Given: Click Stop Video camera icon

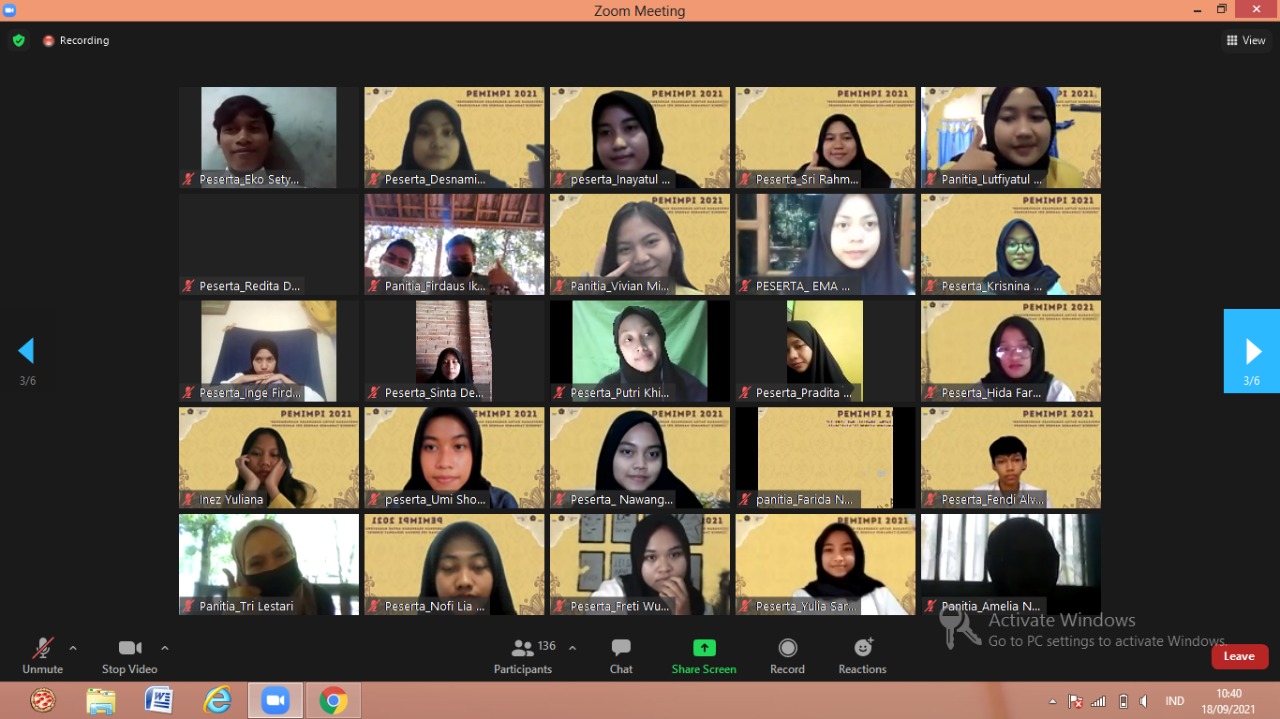Looking at the screenshot, I should pos(130,648).
